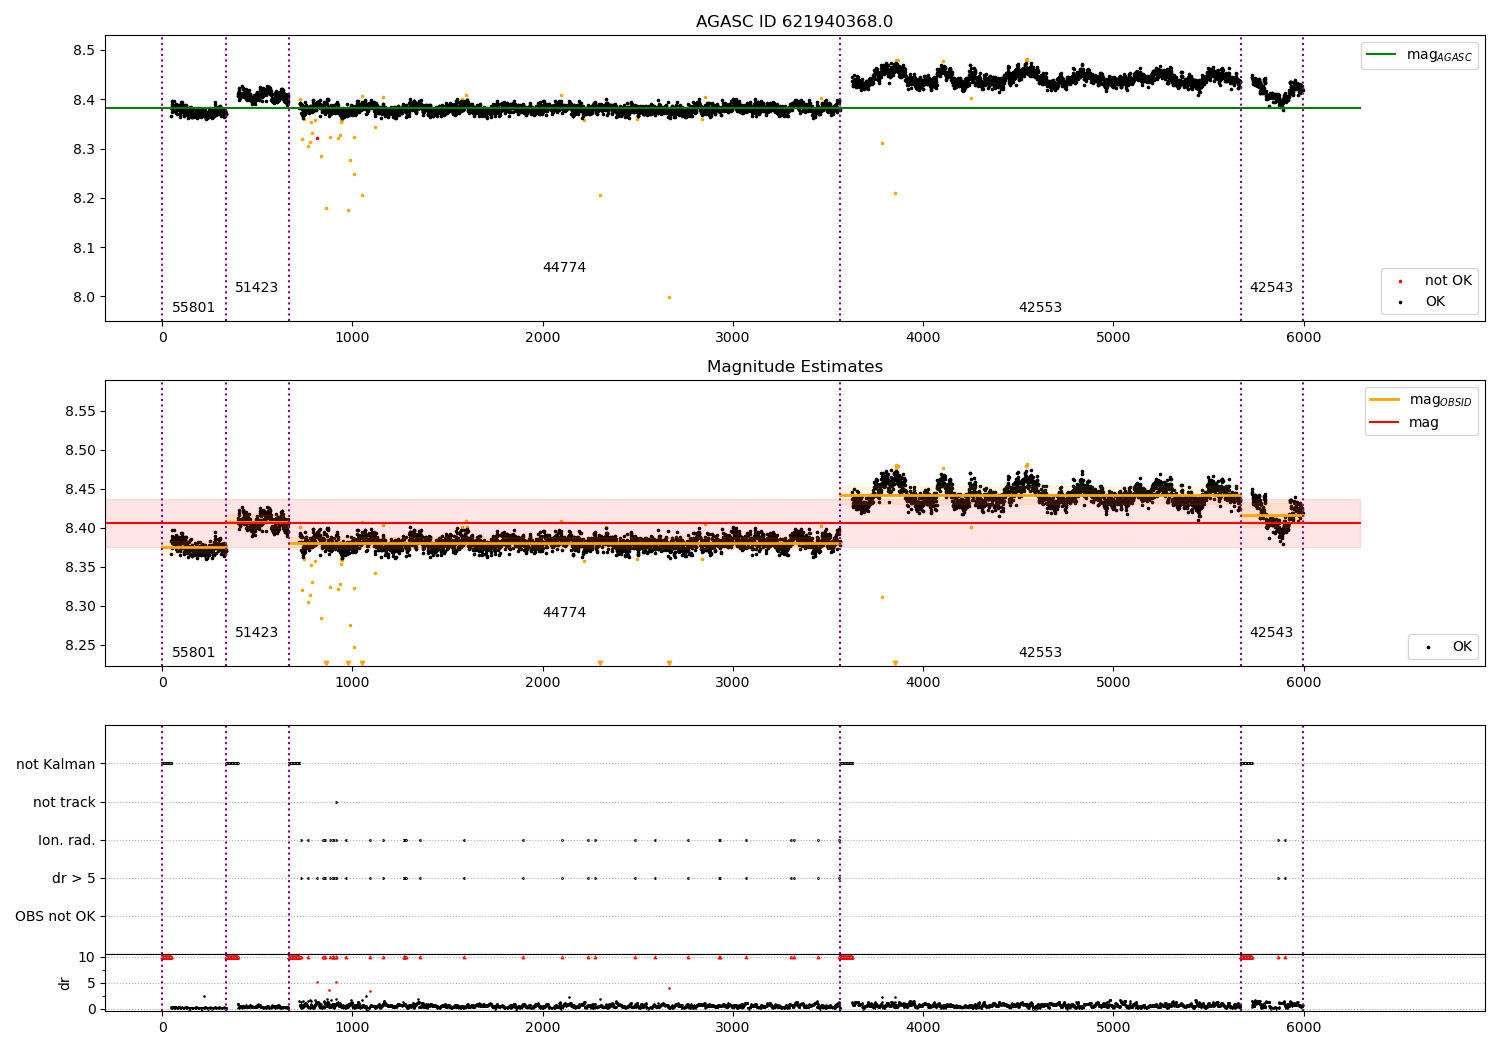Image resolution: width=1500 pixels, height=1050 pixels.
Task: Click the title 'AGASC ID 621940368.0'
Action: [794, 22]
